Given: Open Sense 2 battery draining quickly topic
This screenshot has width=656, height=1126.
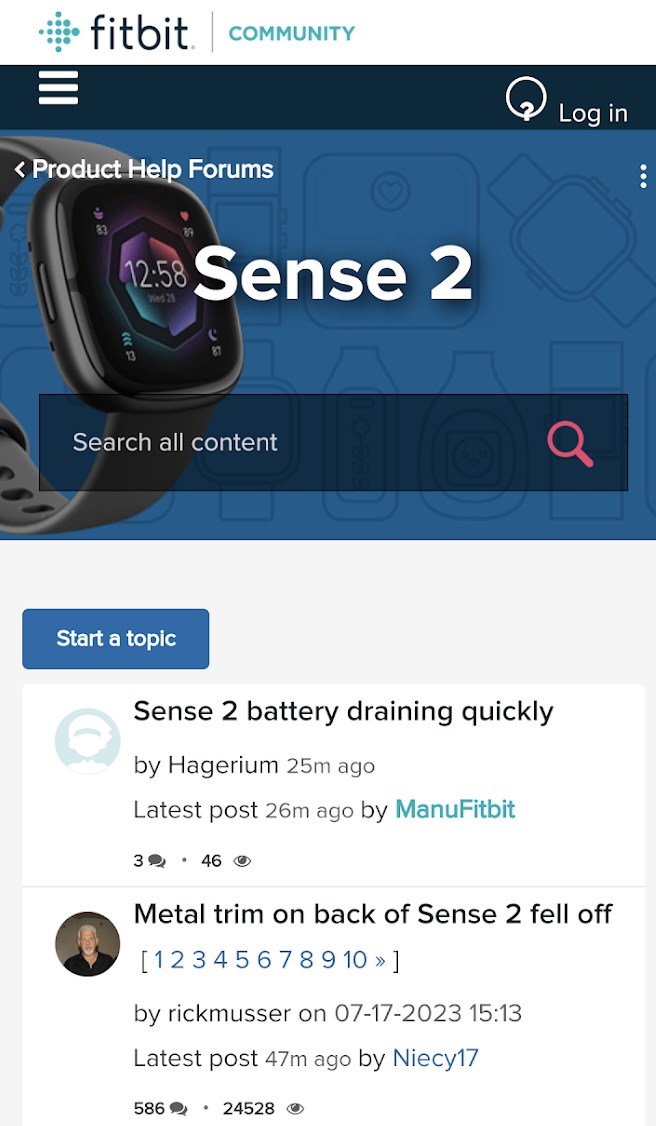Looking at the screenshot, I should tap(343, 711).
